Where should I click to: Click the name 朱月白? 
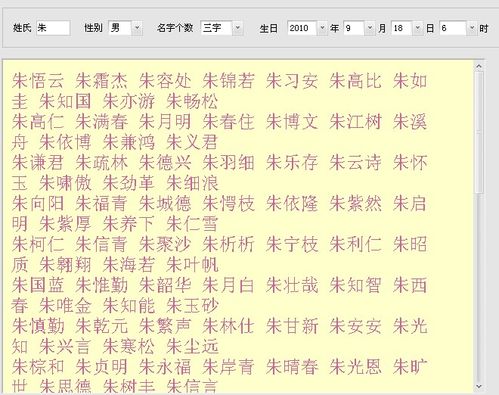228,285
